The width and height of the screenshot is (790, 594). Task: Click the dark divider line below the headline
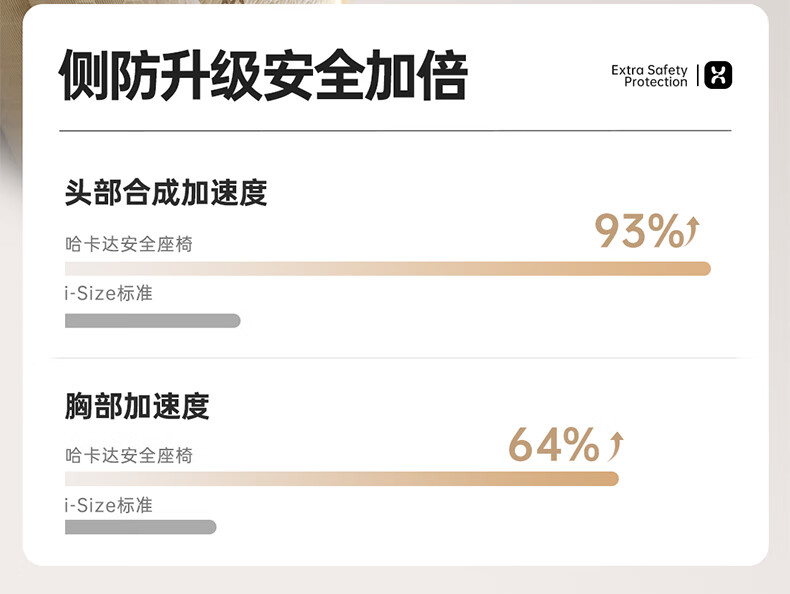click(x=395, y=131)
